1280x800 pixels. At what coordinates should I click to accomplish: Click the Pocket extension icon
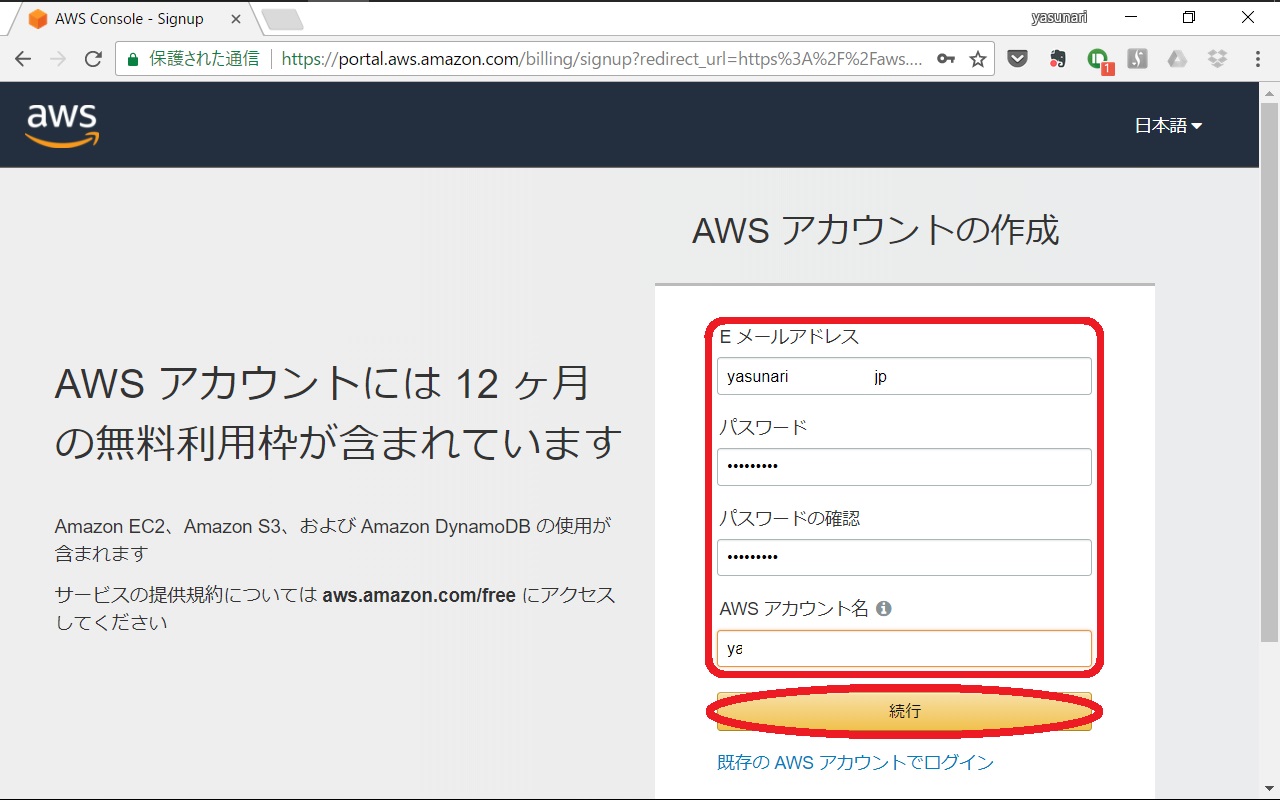[1017, 59]
